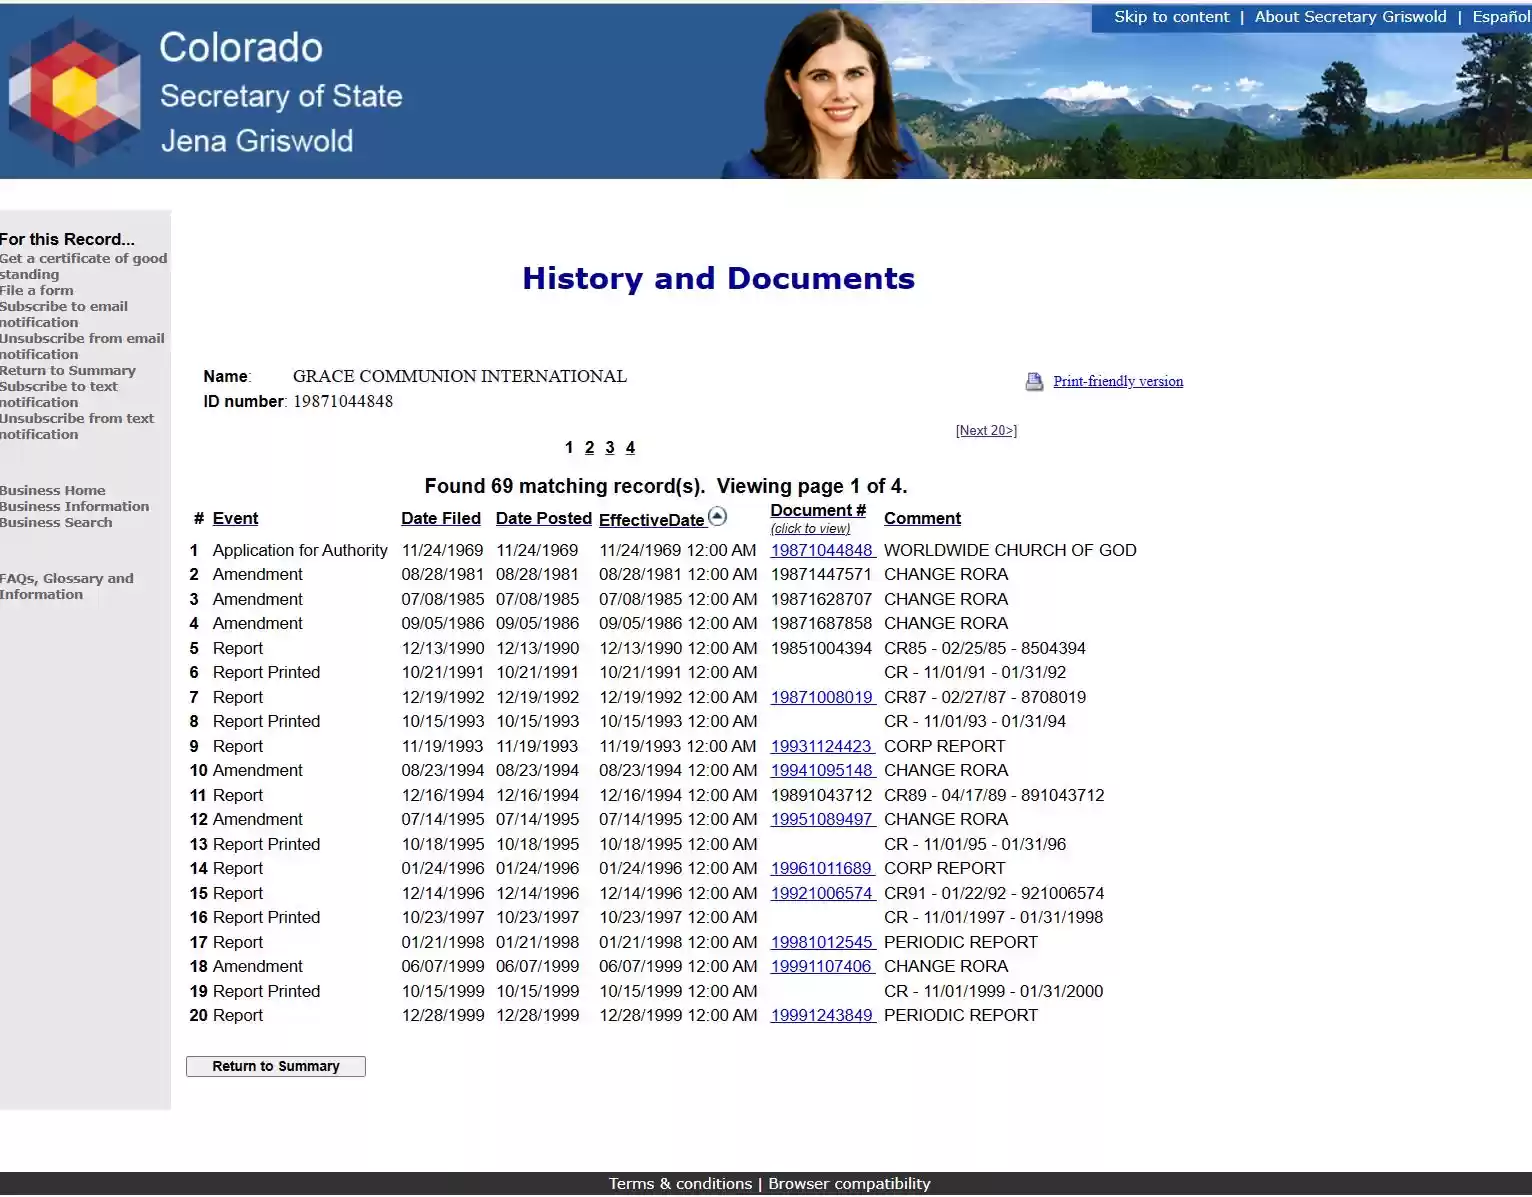
Task: Click comment CR87 - 02/27/87 - 8708019
Action: click(985, 697)
